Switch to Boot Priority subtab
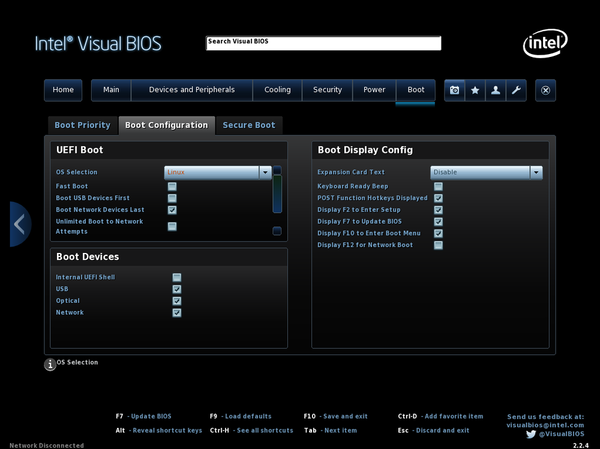Screen dimensions: 600x449 point(83,126)
